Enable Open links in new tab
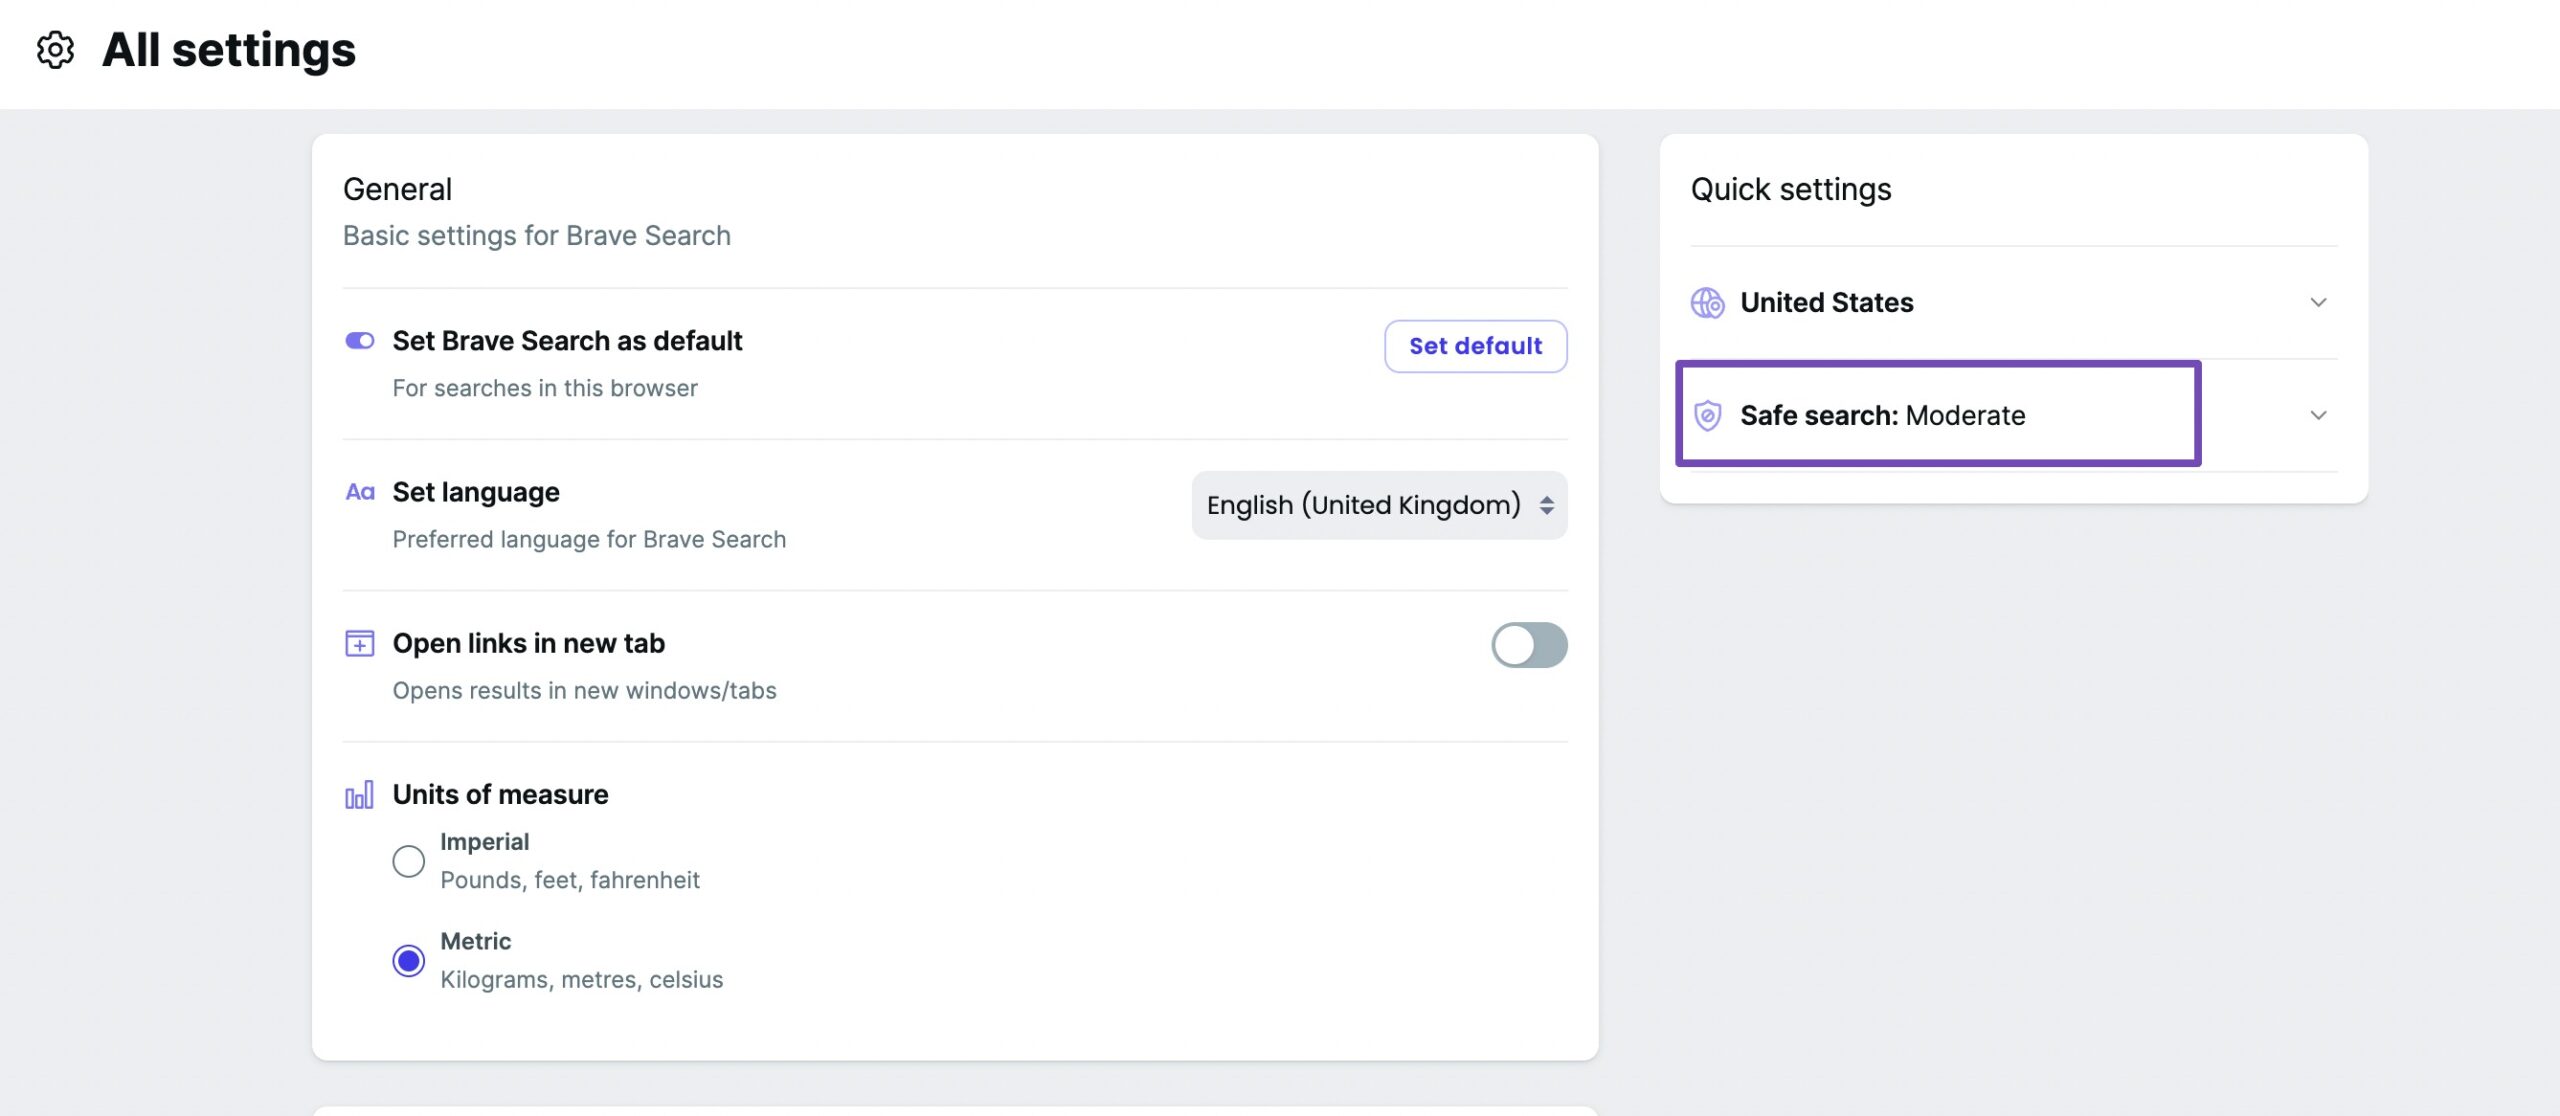This screenshot has height=1116, width=2560. pos(1529,645)
